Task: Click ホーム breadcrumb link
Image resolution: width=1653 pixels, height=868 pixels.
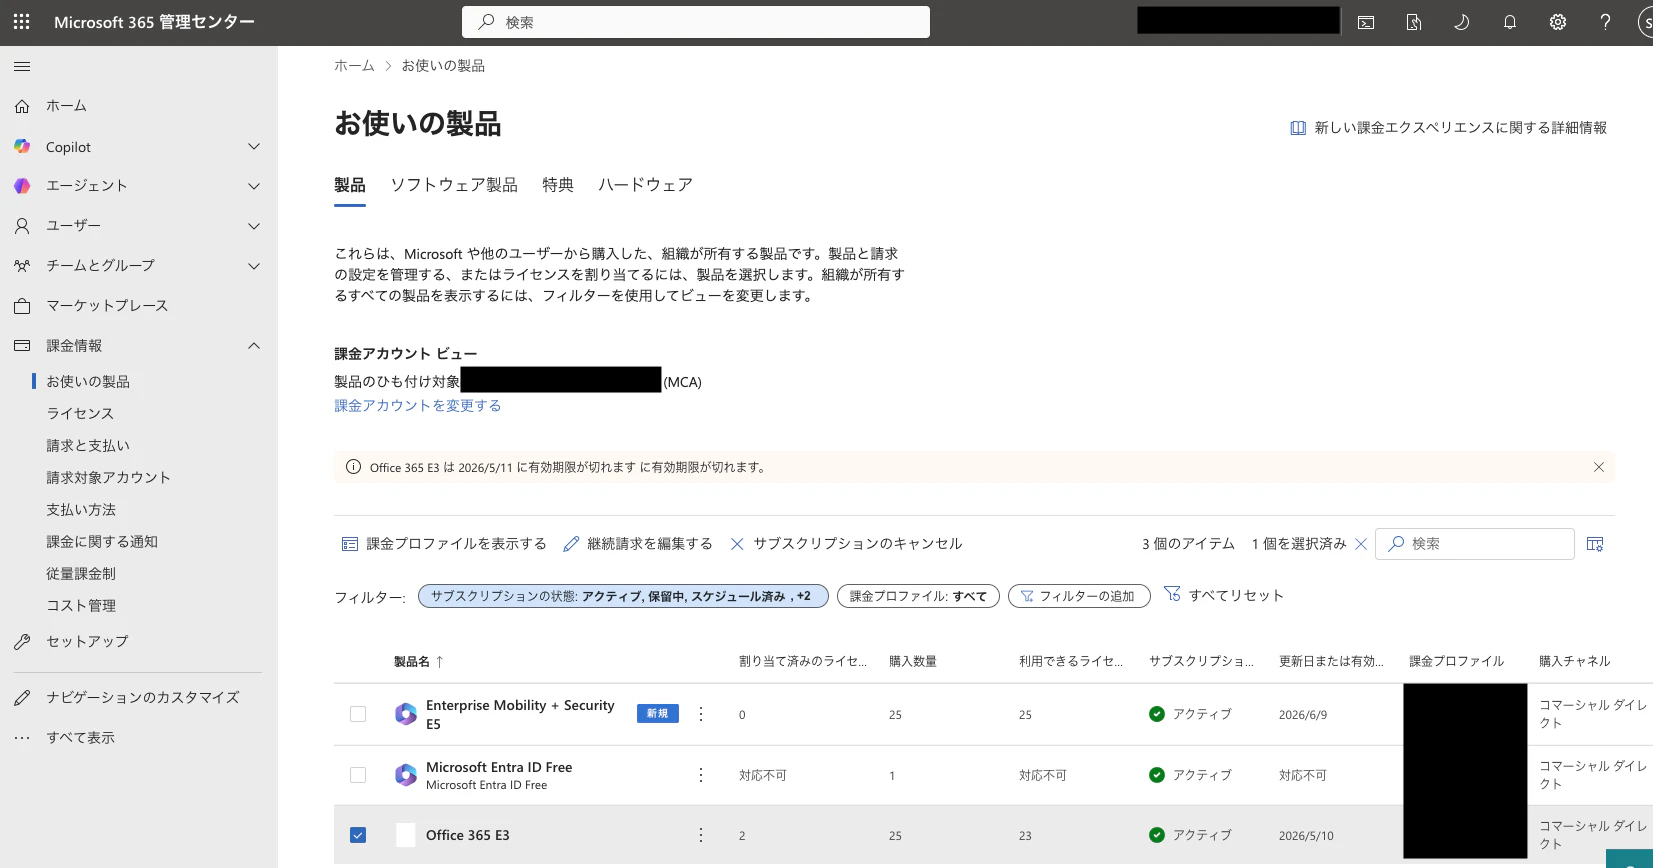Action: [354, 66]
